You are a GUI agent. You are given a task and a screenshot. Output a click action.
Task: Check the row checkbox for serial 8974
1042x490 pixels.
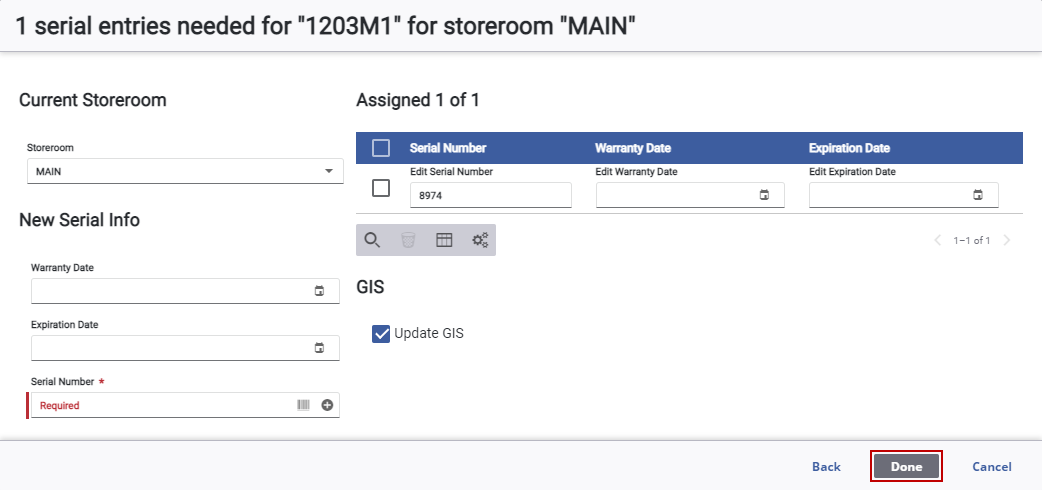click(381, 189)
